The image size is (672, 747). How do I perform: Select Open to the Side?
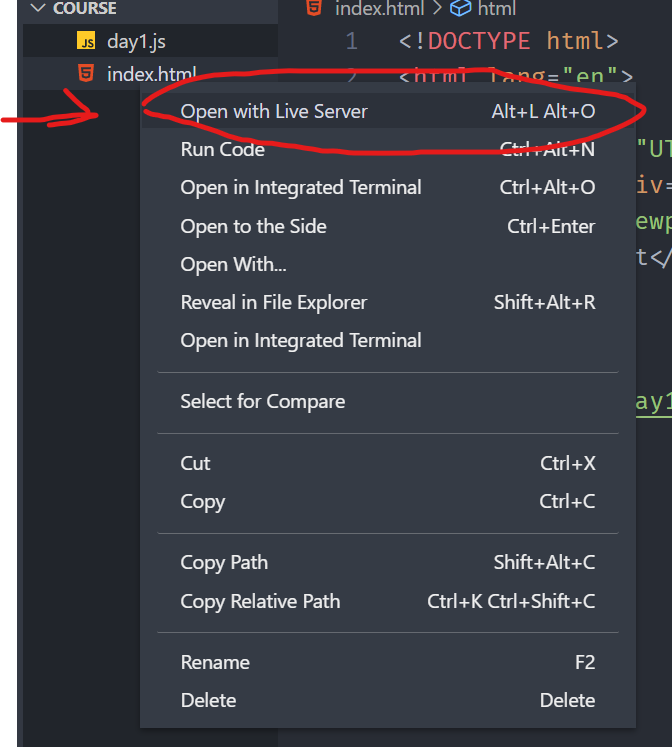388,226
